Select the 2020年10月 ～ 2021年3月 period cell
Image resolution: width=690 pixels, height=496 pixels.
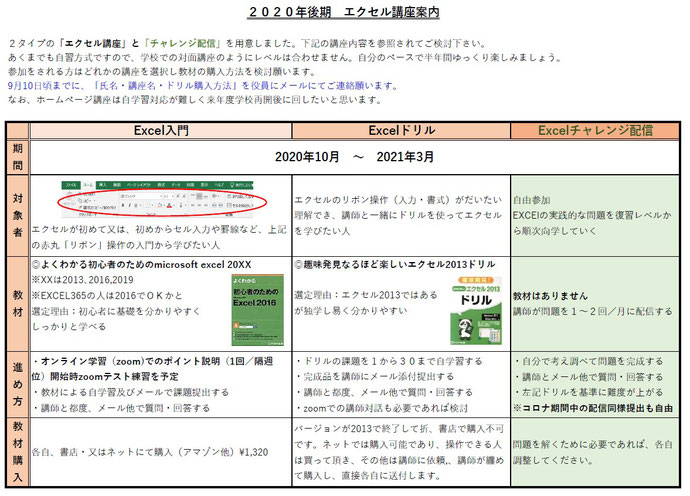pyautogui.click(x=354, y=157)
